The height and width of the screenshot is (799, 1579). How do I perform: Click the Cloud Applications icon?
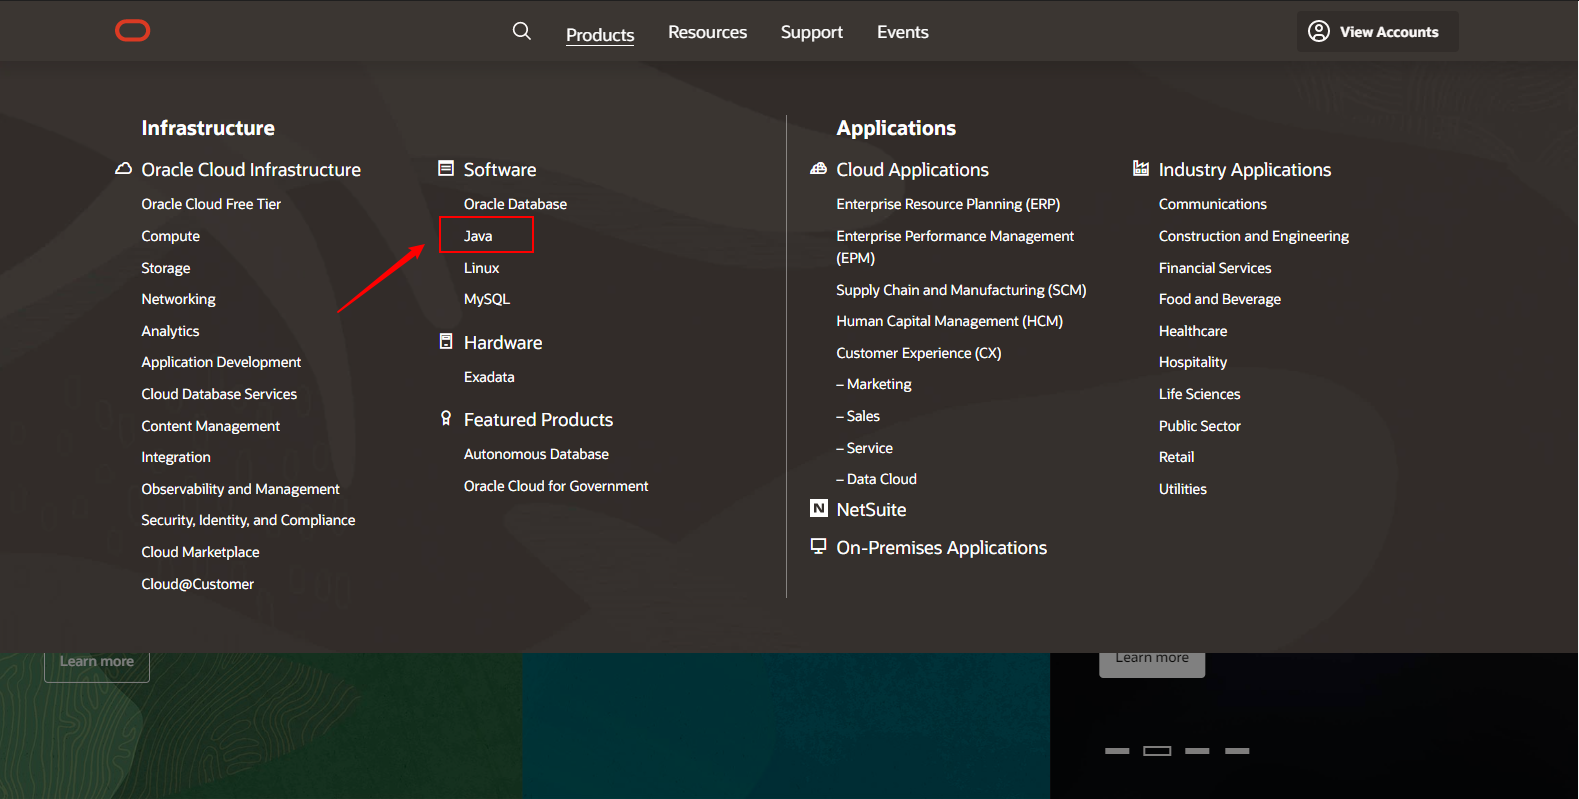[x=818, y=169]
